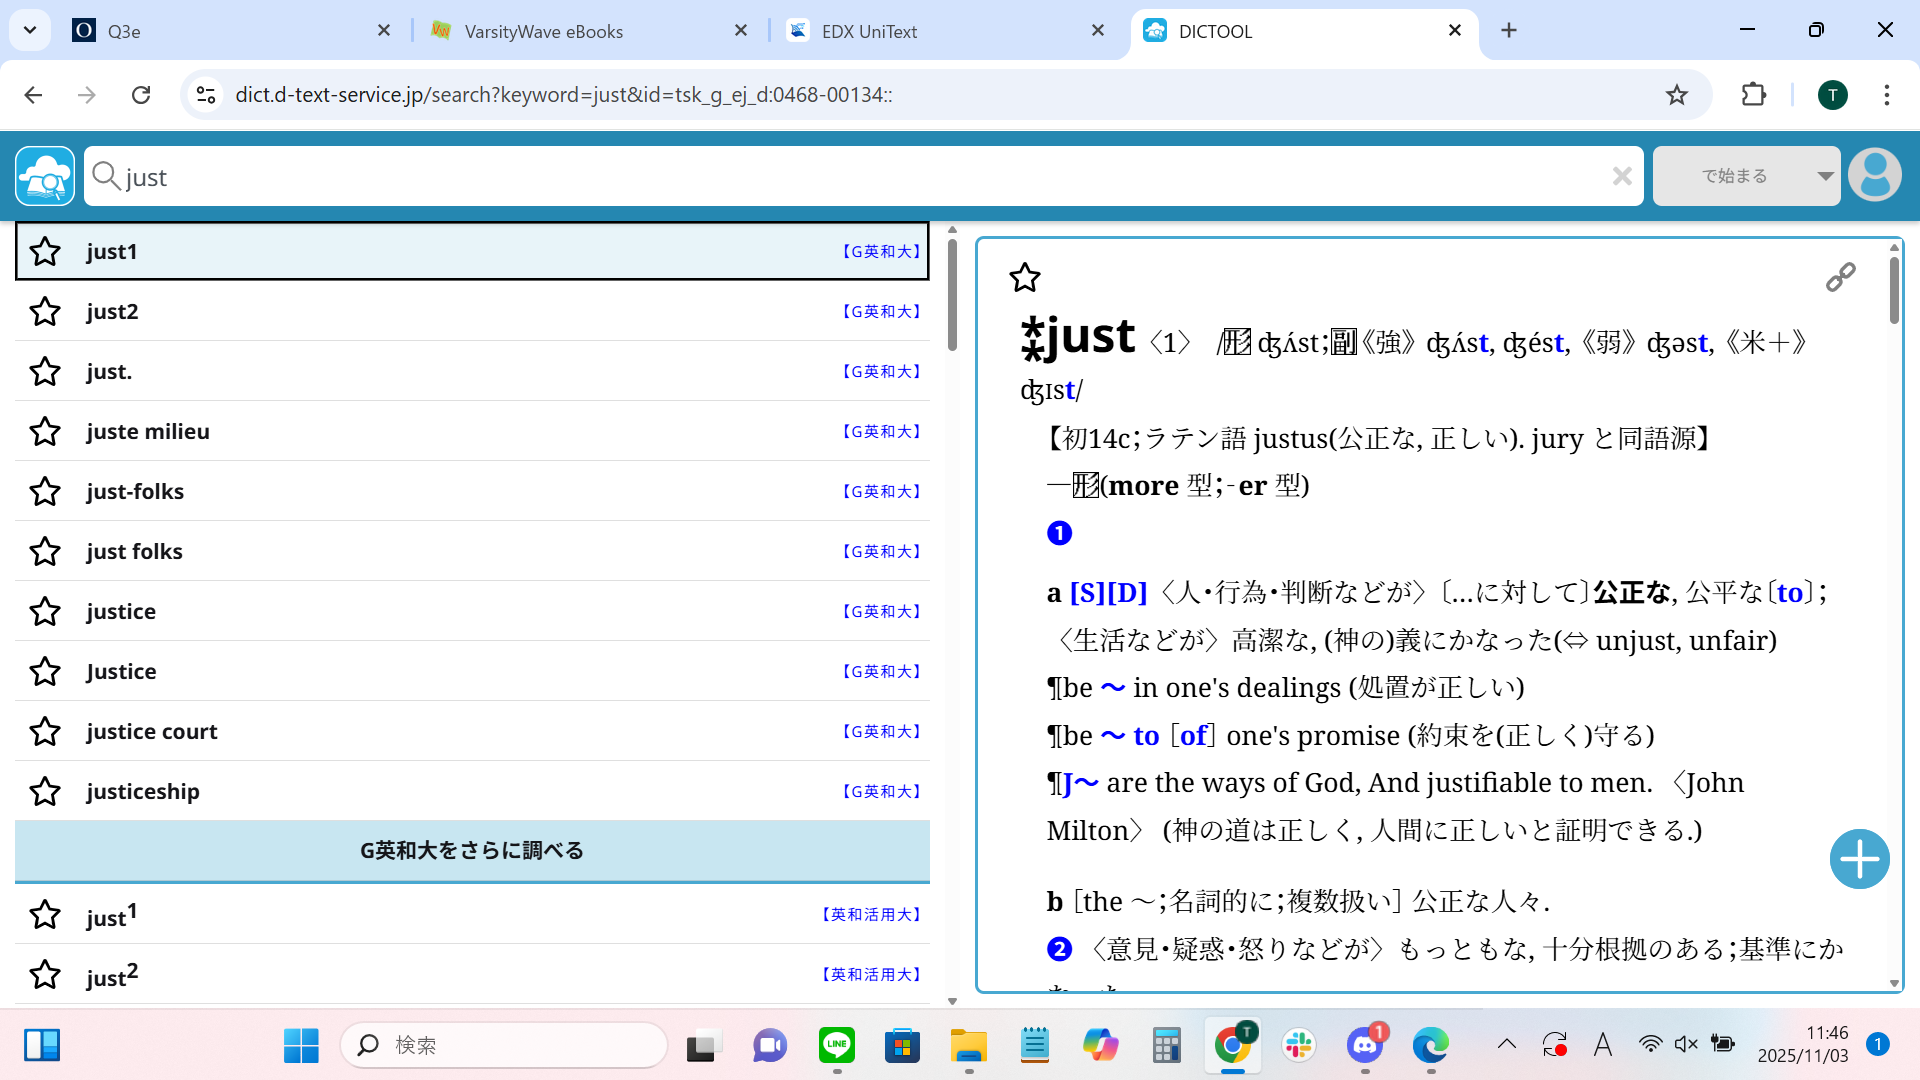This screenshot has height=1080, width=1920.
Task: Open the で始まる search mode dropdown
Action: pyautogui.click(x=1746, y=176)
